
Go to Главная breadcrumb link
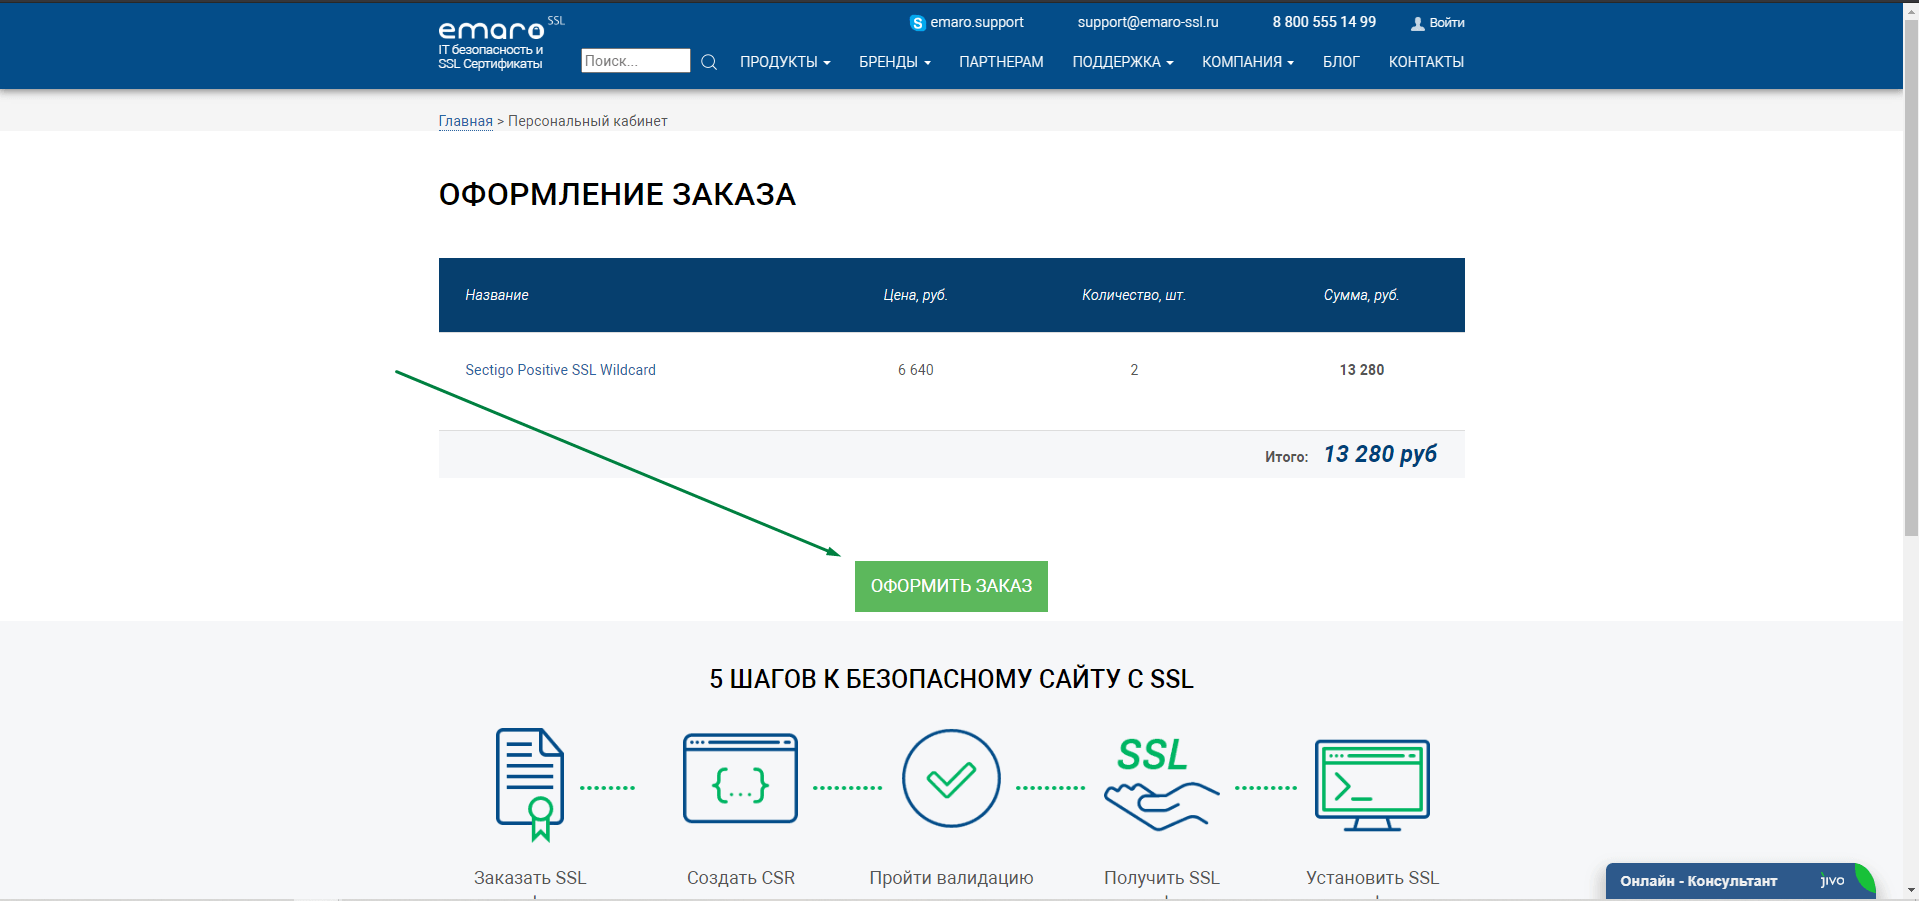coord(466,121)
